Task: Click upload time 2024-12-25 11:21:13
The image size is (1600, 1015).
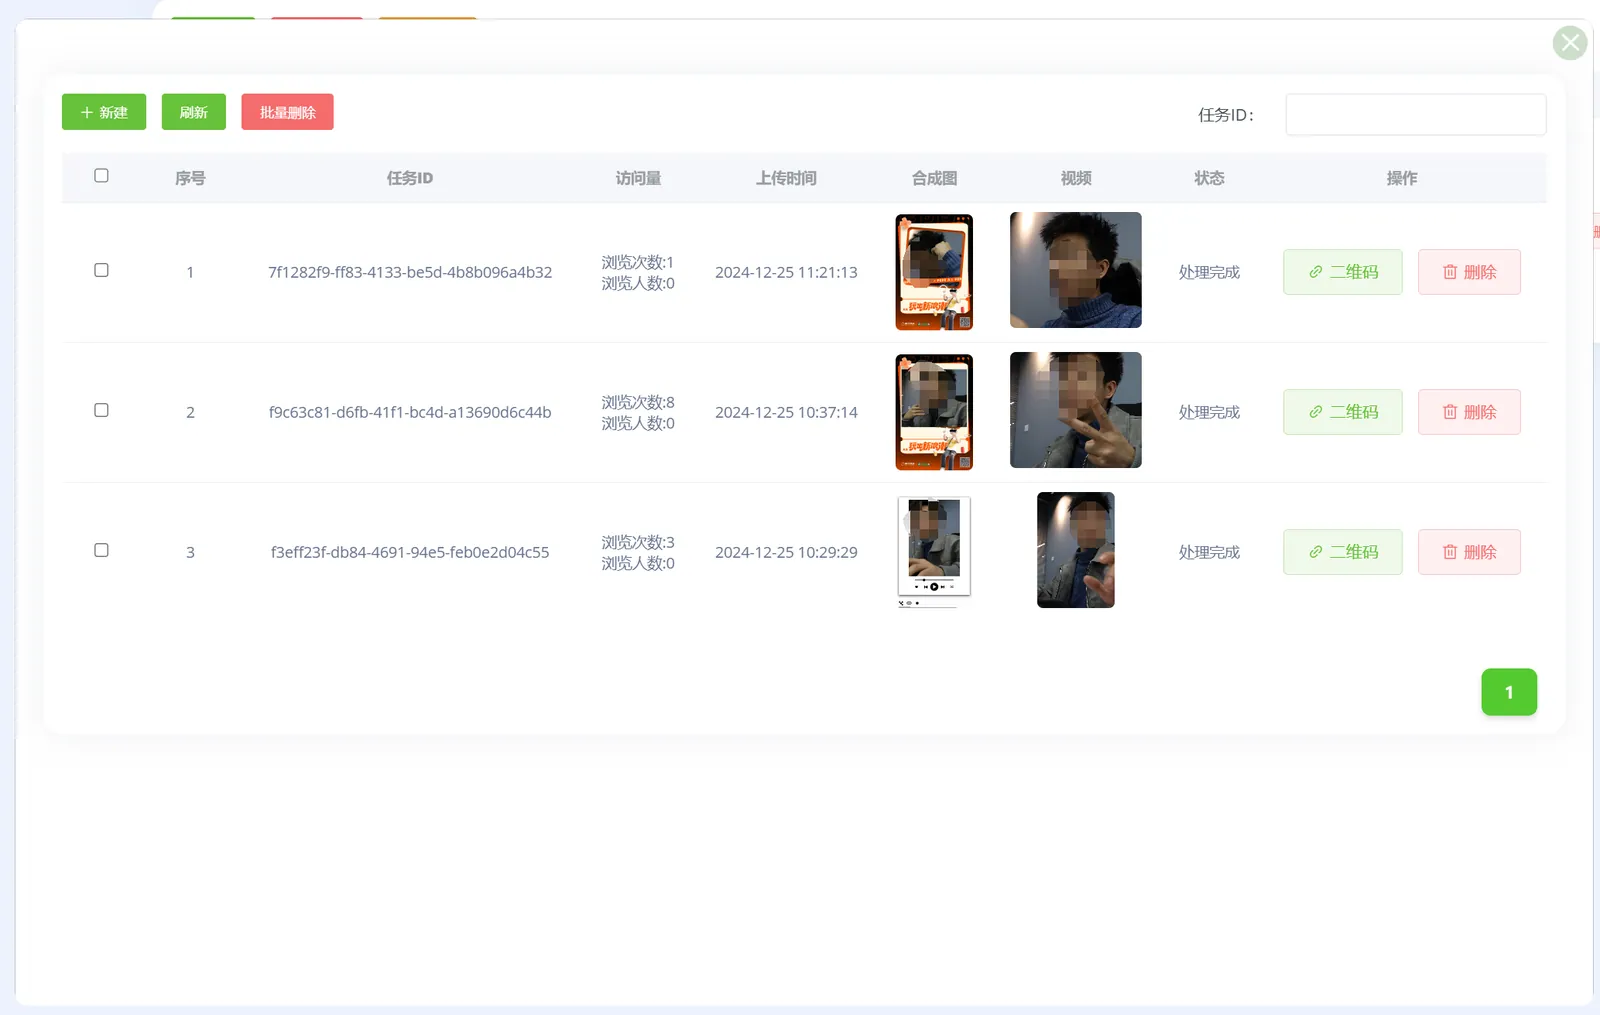Action: 786,272
